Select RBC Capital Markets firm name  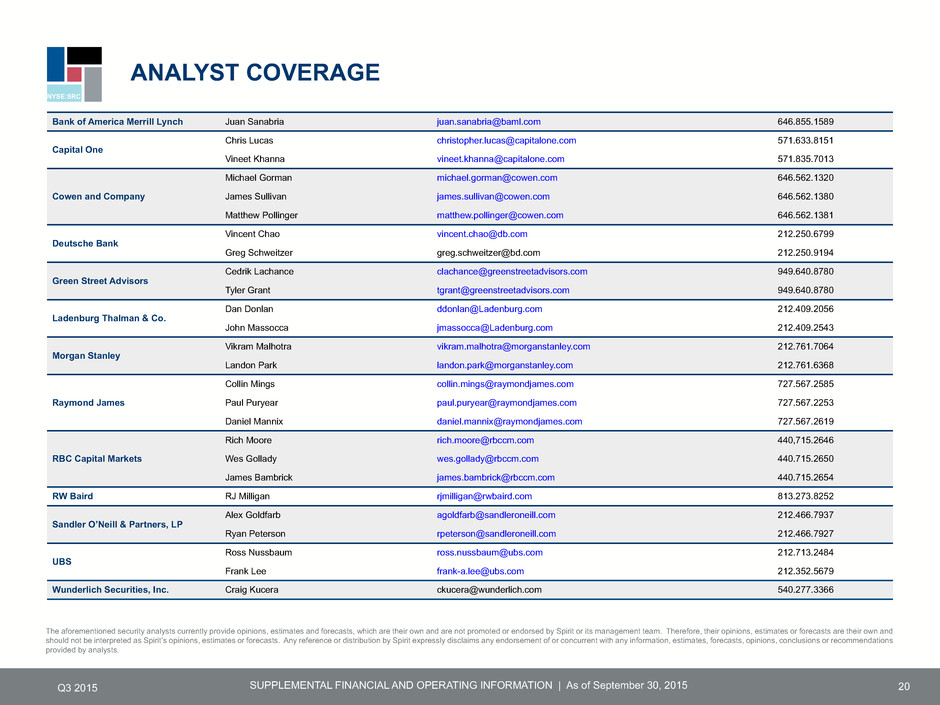point(97,459)
